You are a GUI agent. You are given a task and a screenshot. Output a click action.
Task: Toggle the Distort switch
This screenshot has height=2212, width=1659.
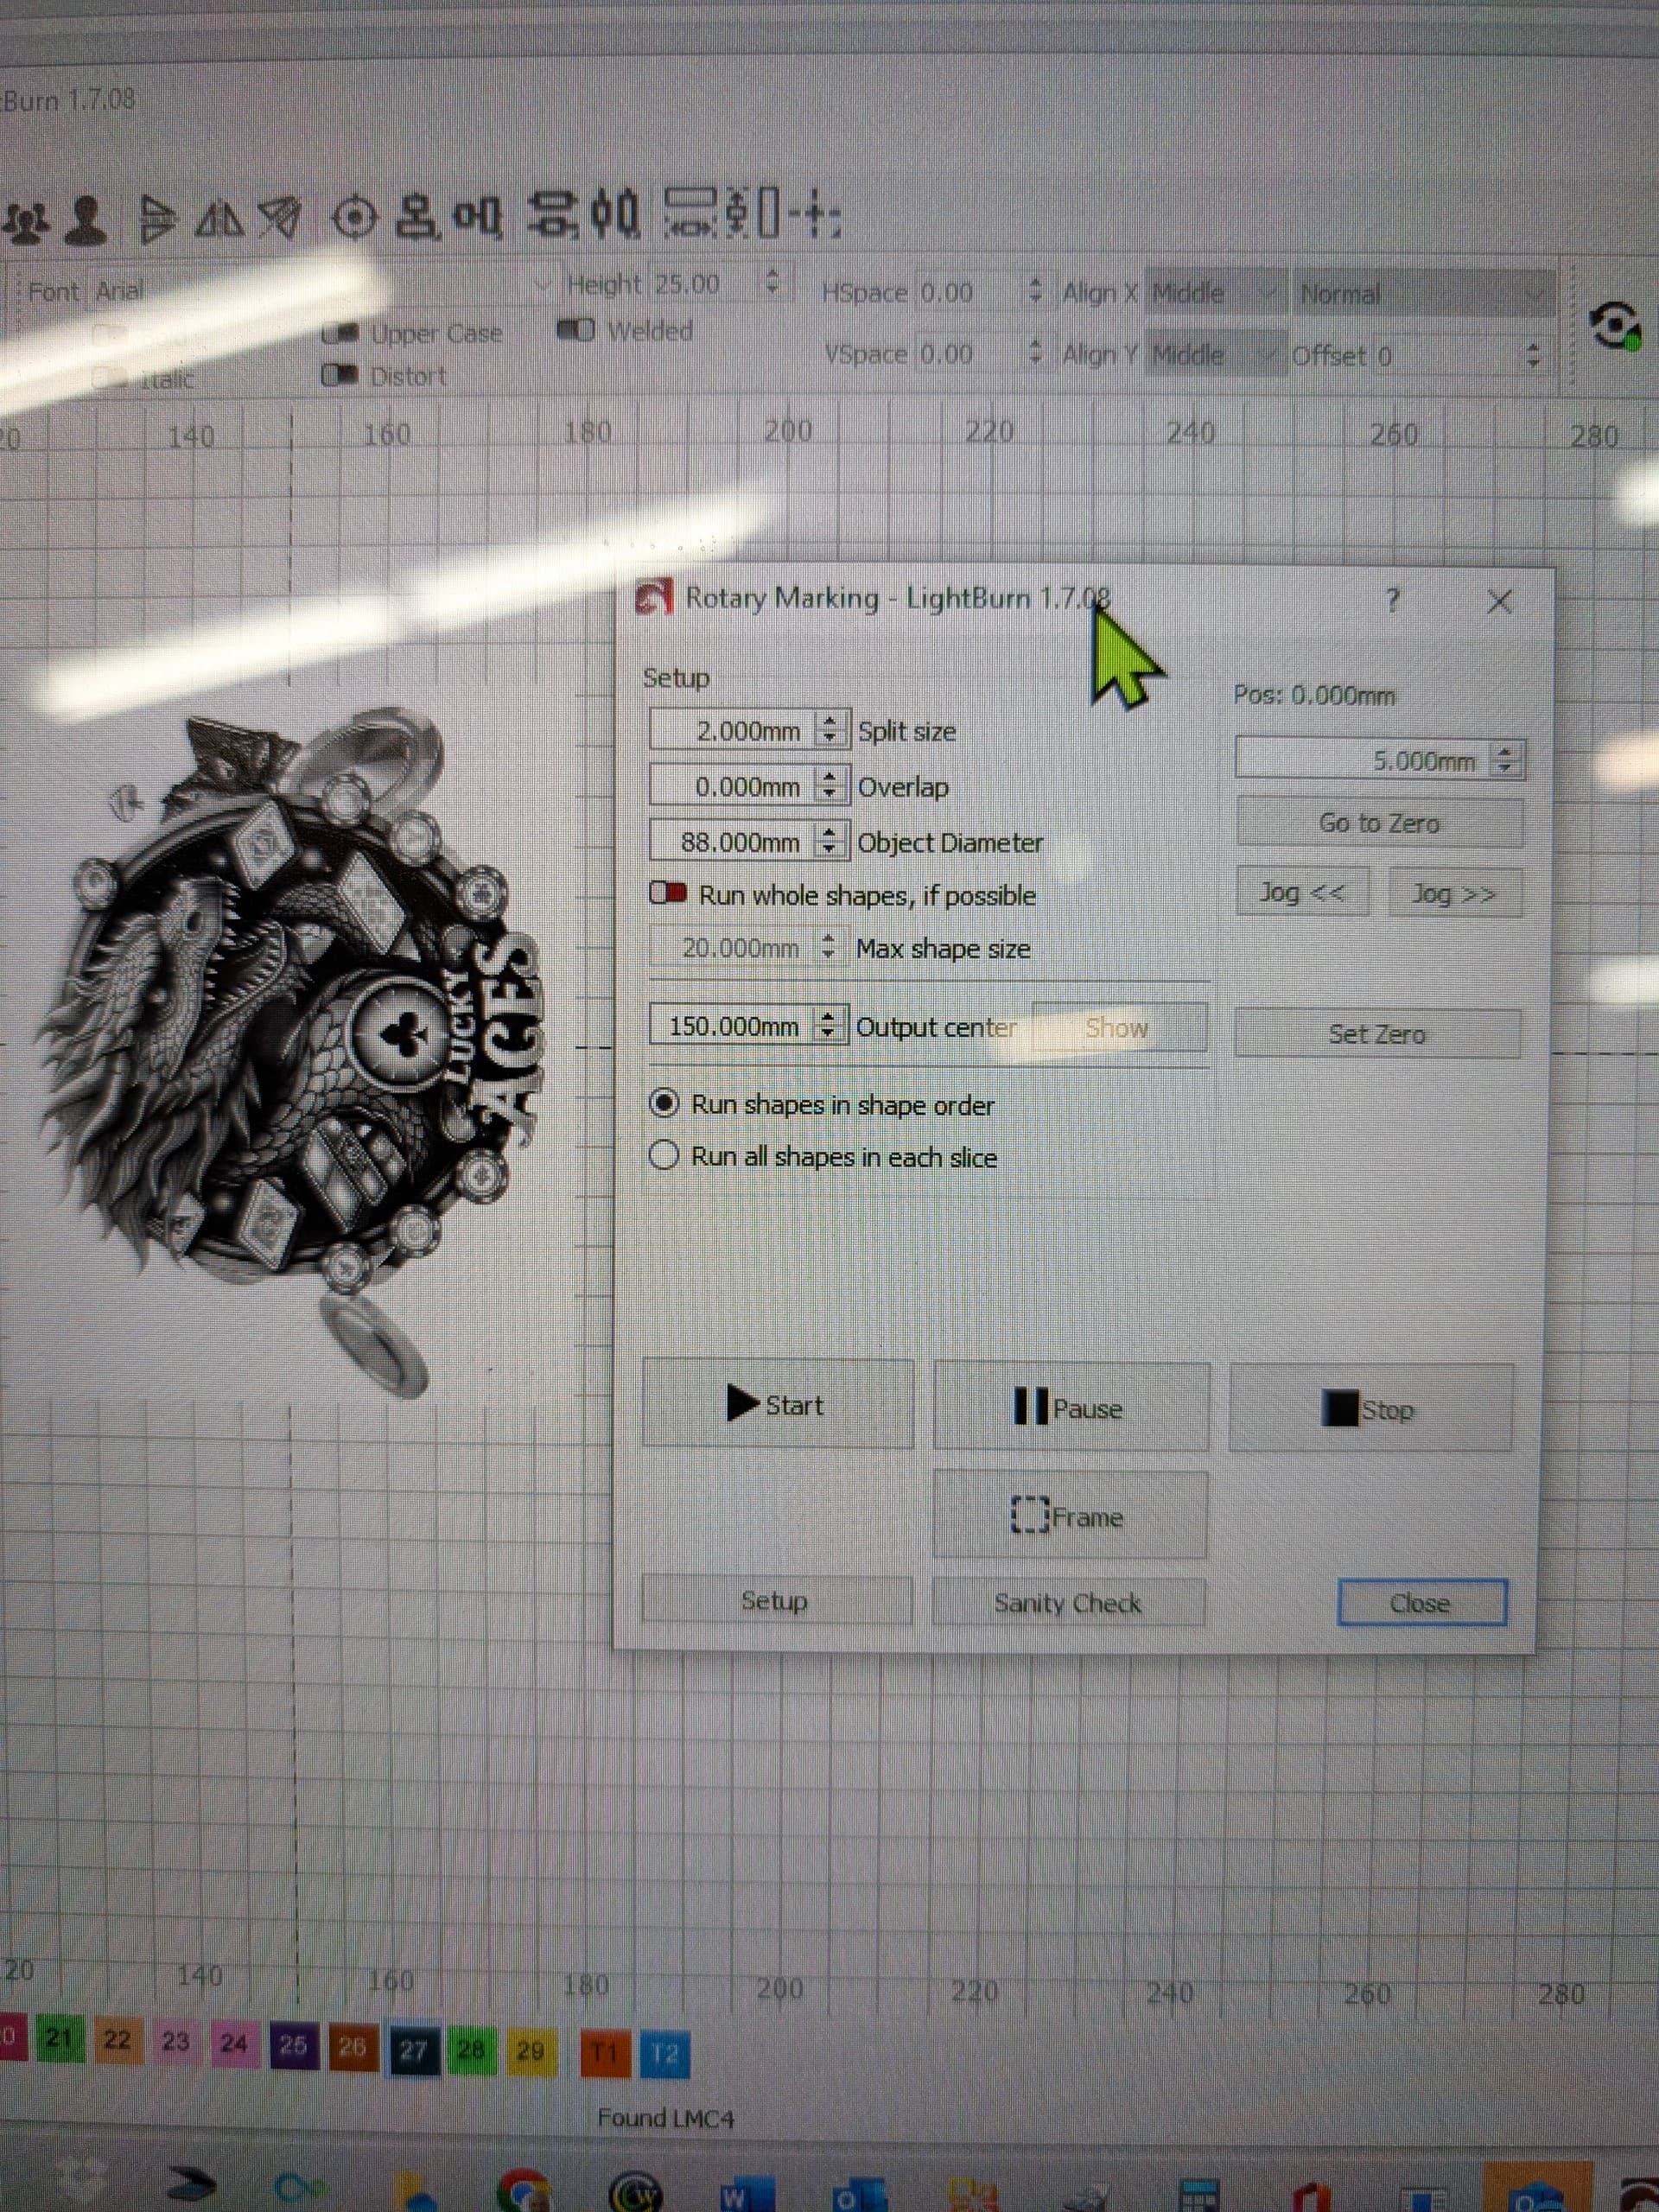[339, 376]
